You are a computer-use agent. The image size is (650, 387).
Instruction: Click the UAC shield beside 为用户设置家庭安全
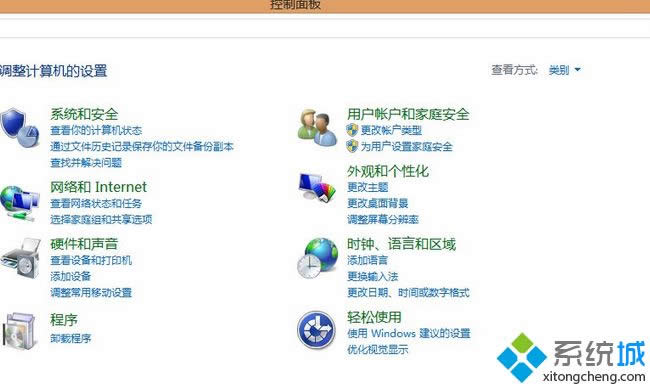pyautogui.click(x=352, y=146)
